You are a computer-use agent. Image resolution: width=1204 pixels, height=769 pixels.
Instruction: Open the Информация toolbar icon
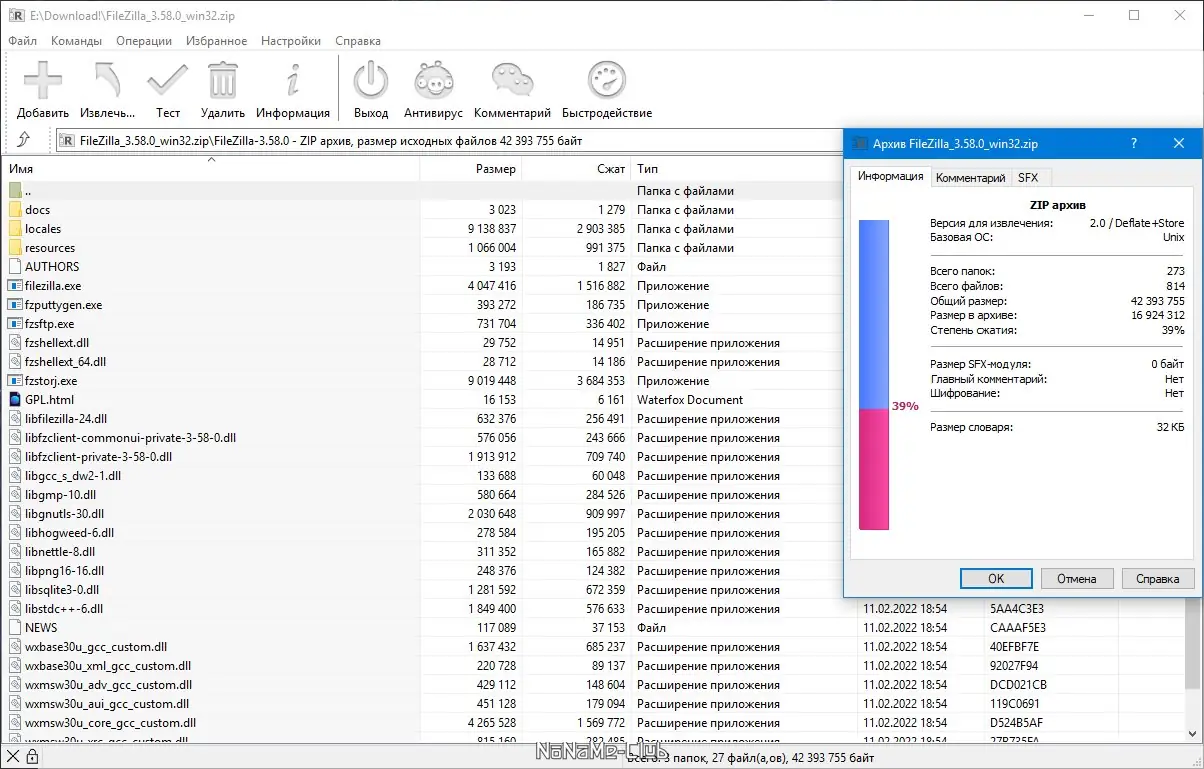(292, 81)
